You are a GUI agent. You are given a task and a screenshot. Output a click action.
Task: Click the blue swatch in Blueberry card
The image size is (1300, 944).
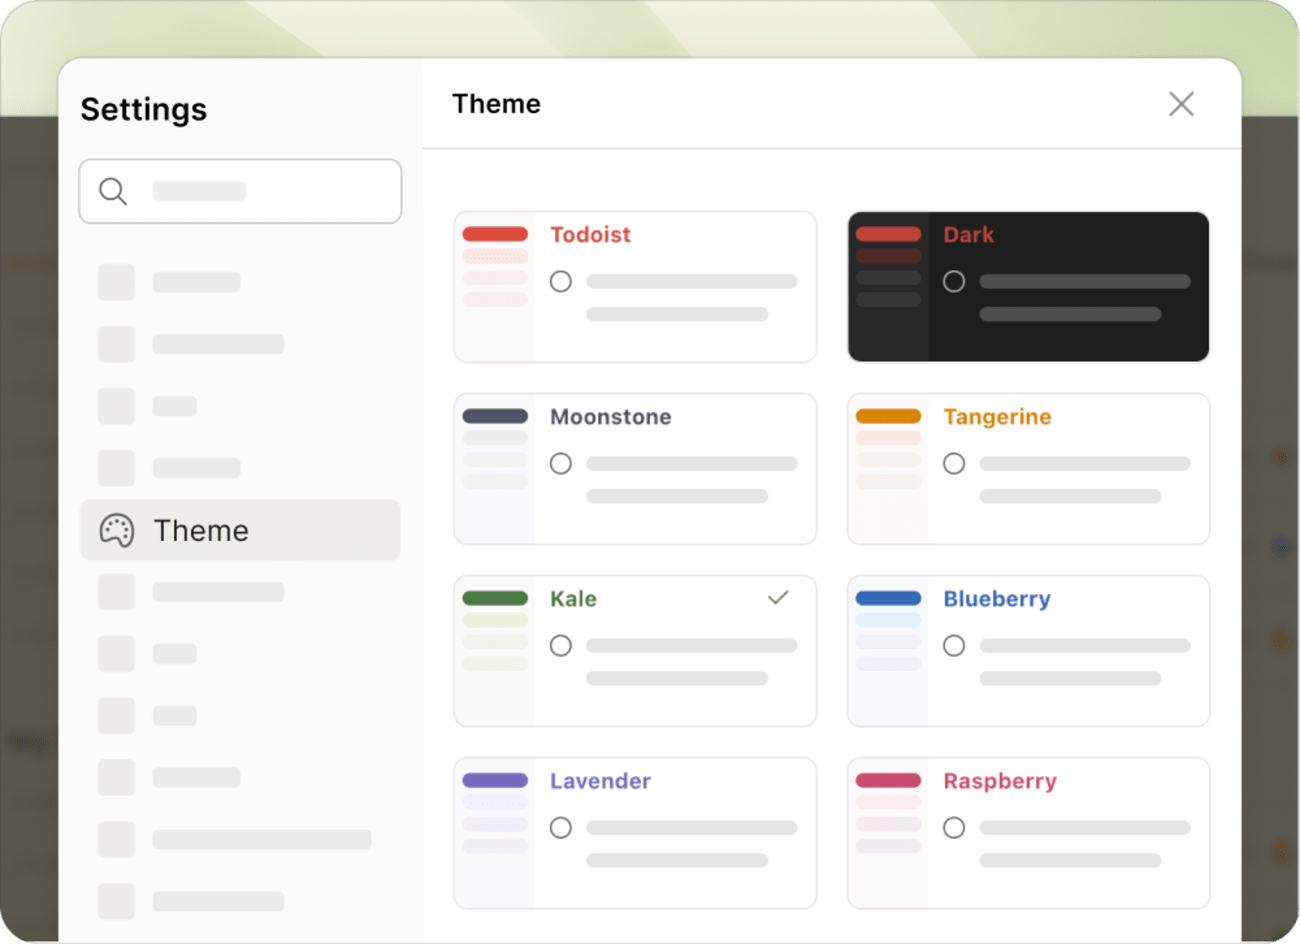[x=888, y=598]
